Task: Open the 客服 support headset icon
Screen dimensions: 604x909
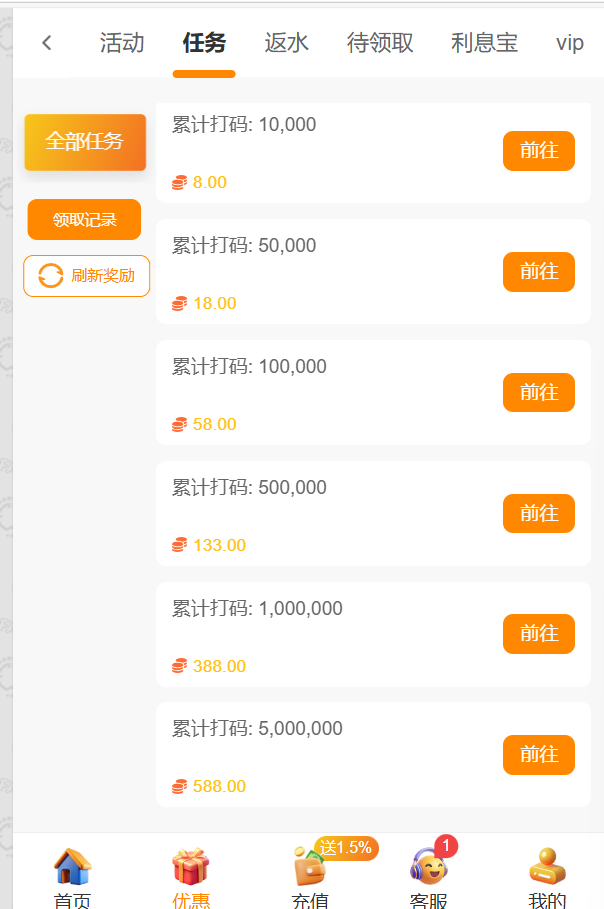Action: tap(428, 867)
